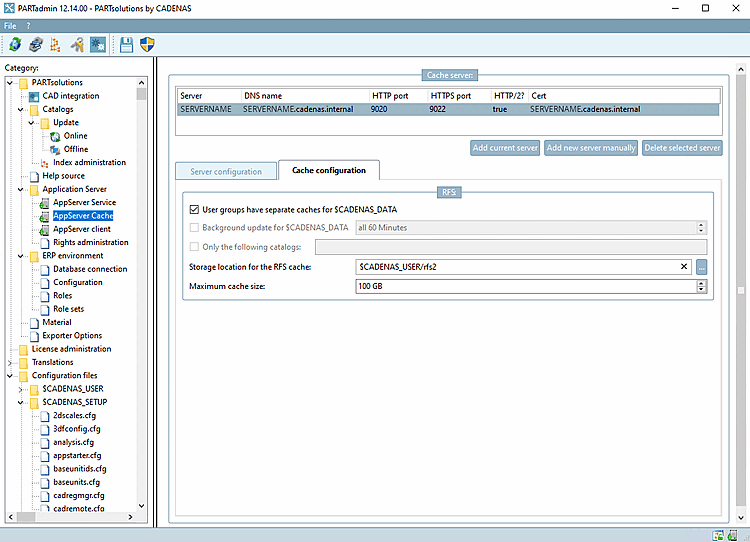Switch to the Server configuration tab

point(226,171)
